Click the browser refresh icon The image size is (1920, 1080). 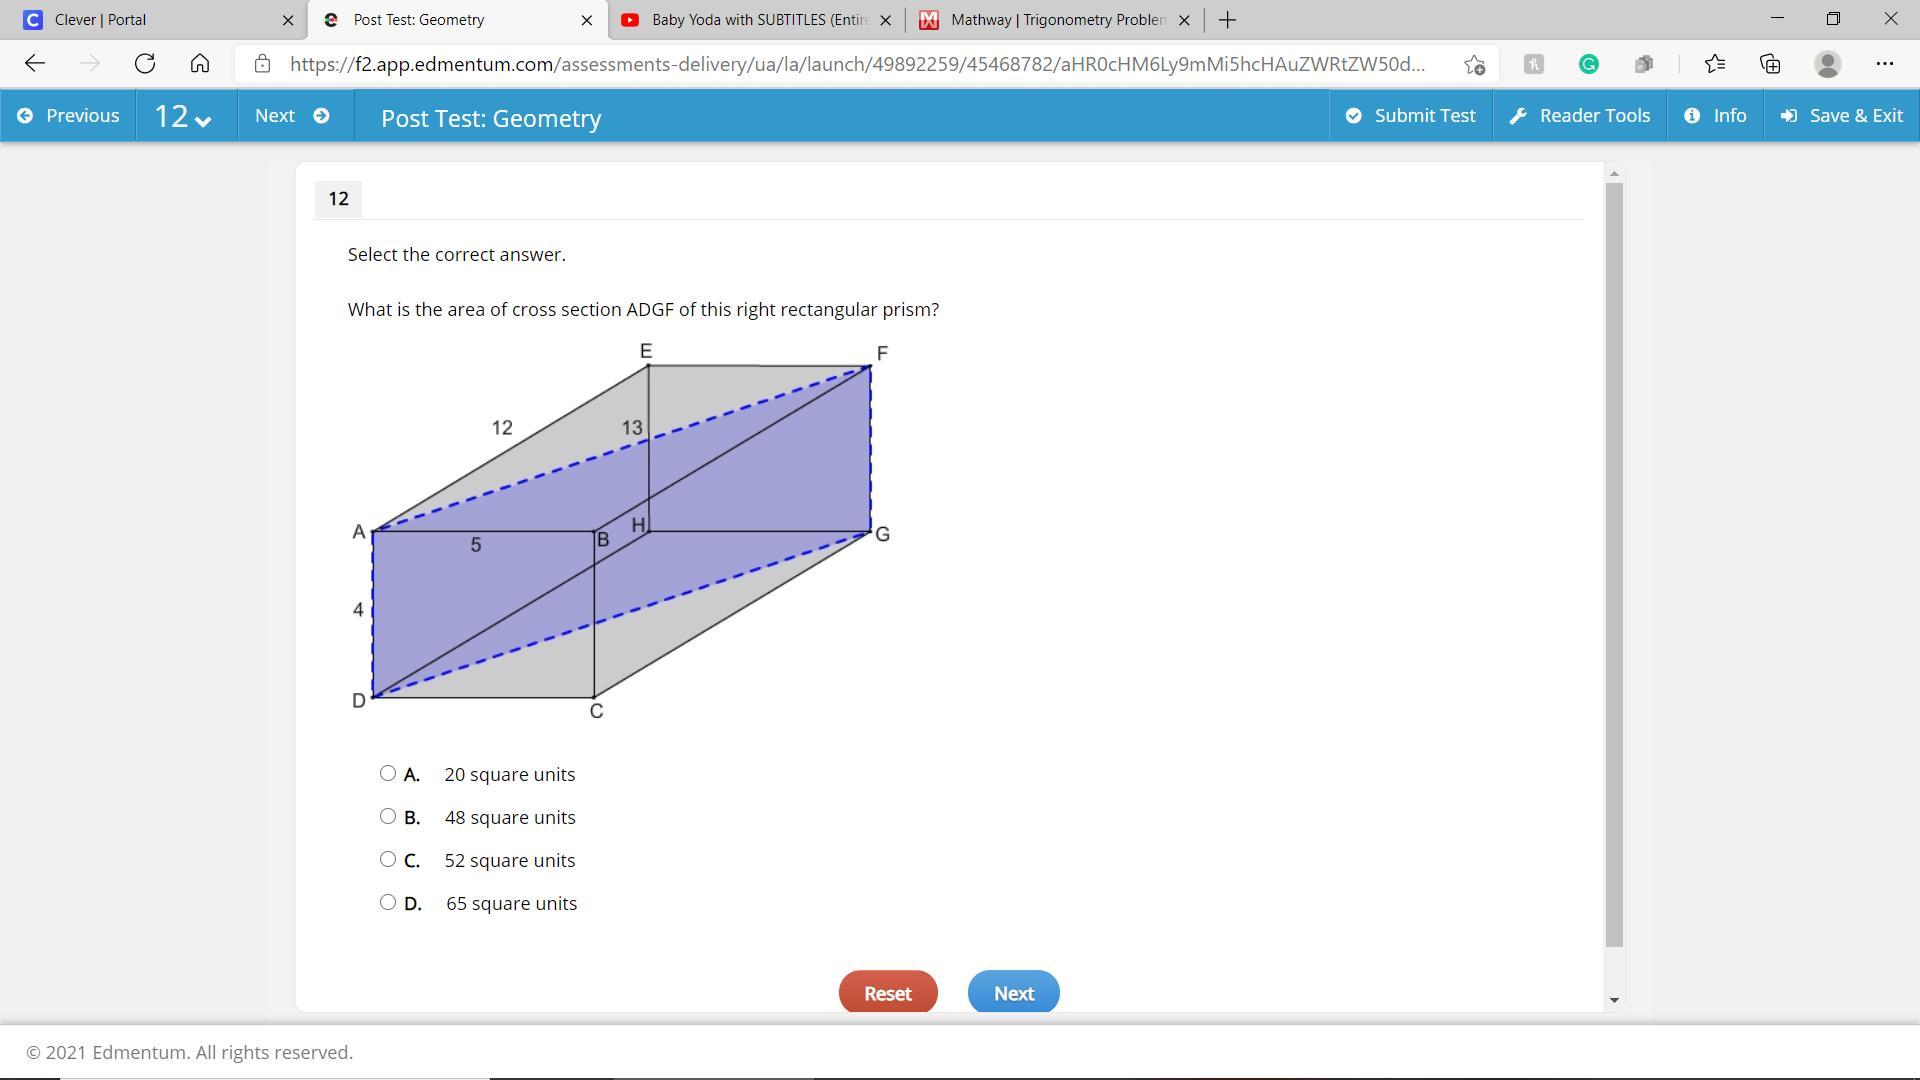145,64
